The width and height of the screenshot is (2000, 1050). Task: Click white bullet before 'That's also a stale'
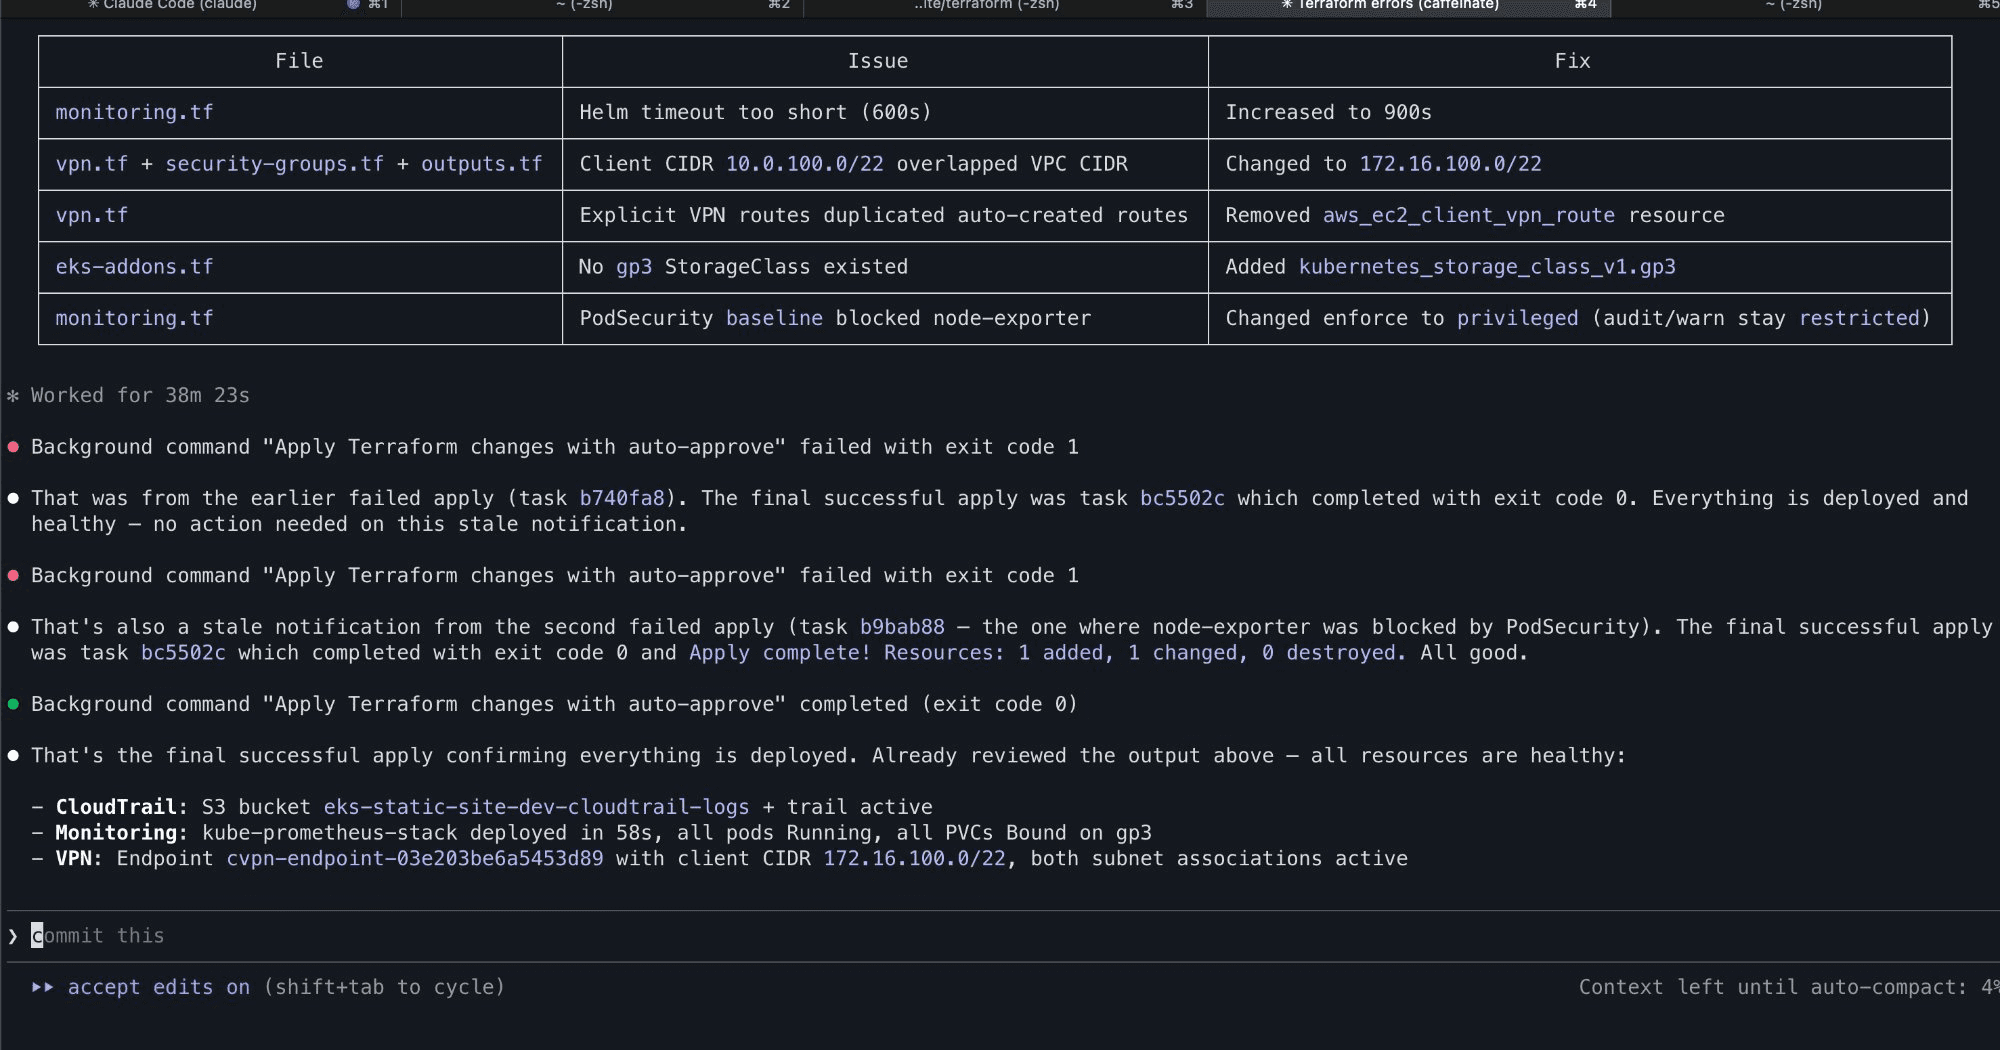pos(13,628)
